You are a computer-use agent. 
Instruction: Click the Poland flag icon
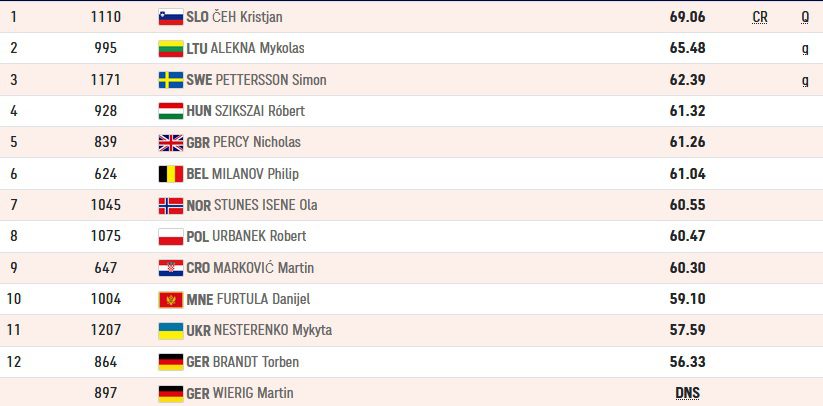pyautogui.click(x=171, y=236)
